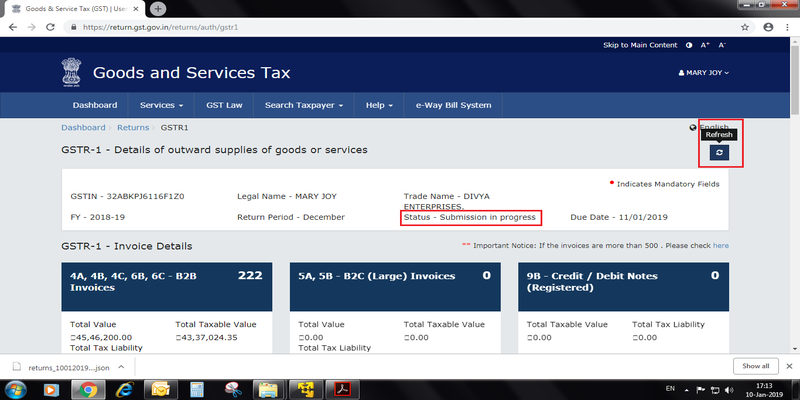Decrease font size with A- icon
Image resolution: width=800 pixels, height=416 pixels.
[x=722, y=45]
